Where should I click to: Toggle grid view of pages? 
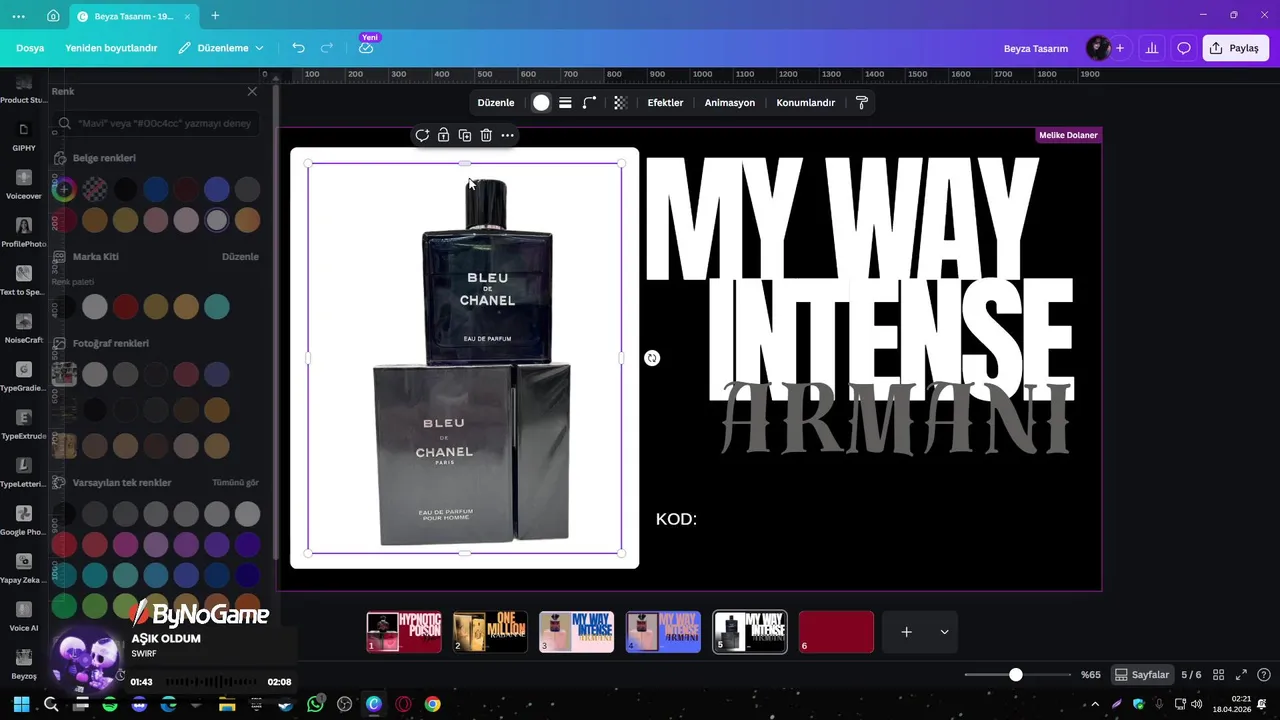(x=1218, y=675)
